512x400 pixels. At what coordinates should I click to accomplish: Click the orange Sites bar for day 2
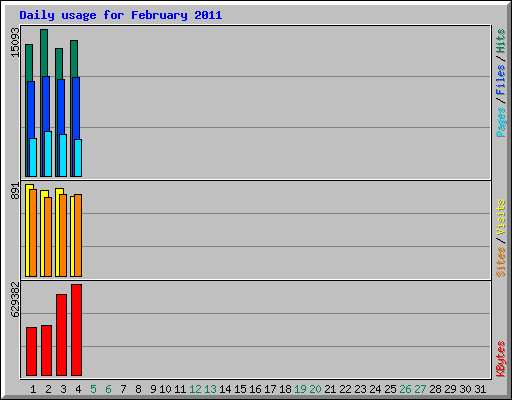[x=48, y=237]
